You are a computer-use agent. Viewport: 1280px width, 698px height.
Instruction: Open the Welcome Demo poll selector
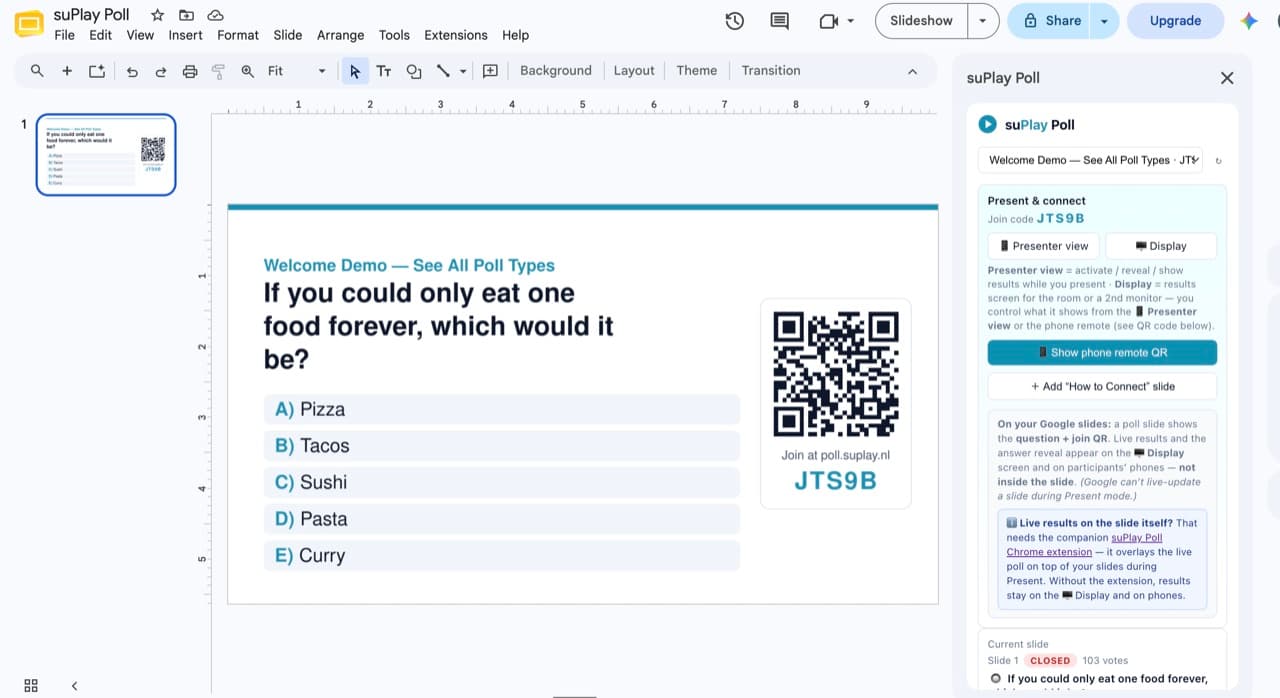click(x=1090, y=160)
